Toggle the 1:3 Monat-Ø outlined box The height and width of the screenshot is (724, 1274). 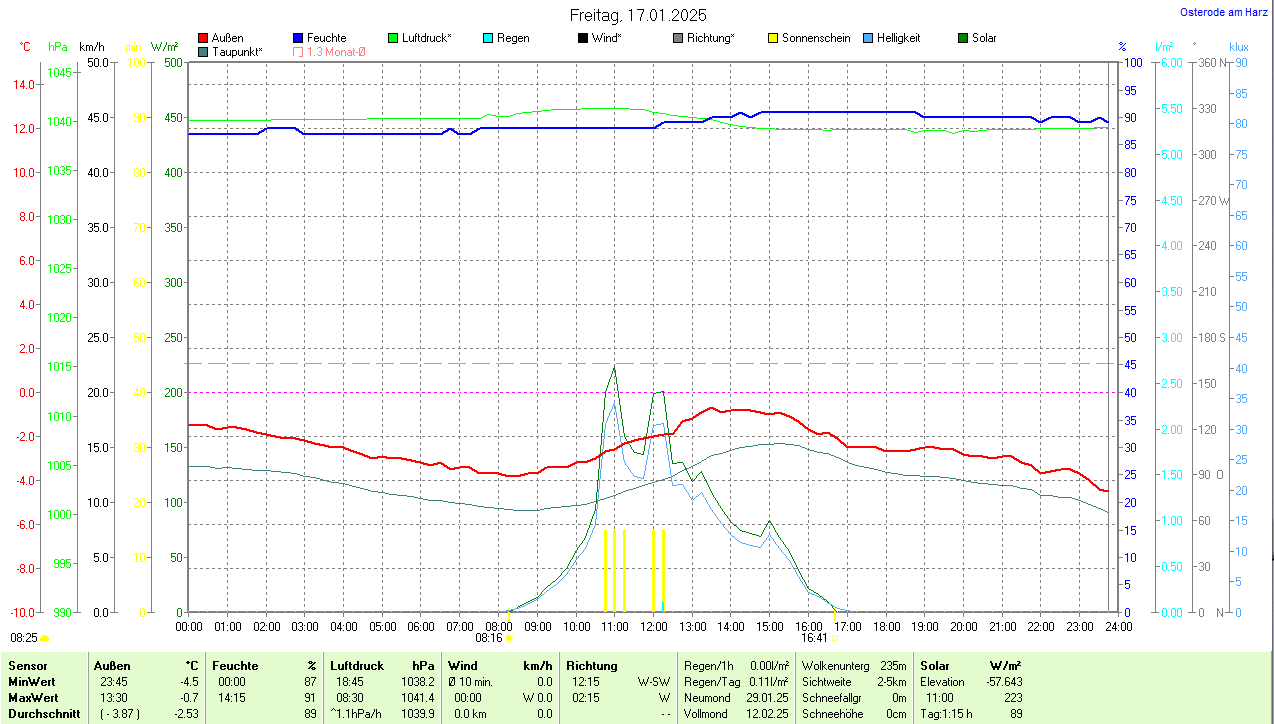[x=298, y=51]
